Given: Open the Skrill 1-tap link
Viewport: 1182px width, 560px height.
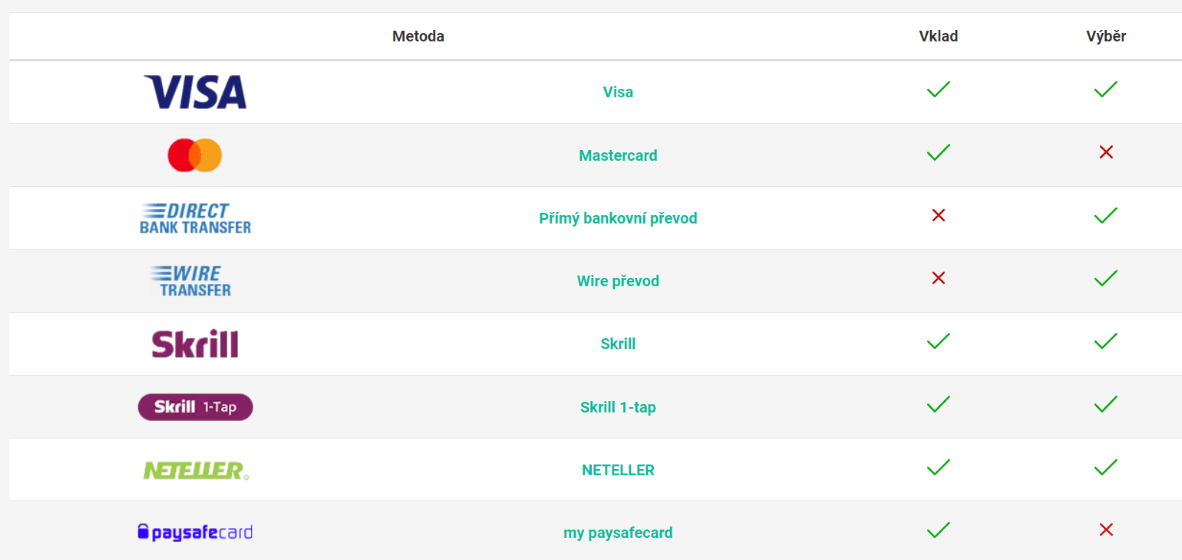Looking at the screenshot, I should pos(618,407).
